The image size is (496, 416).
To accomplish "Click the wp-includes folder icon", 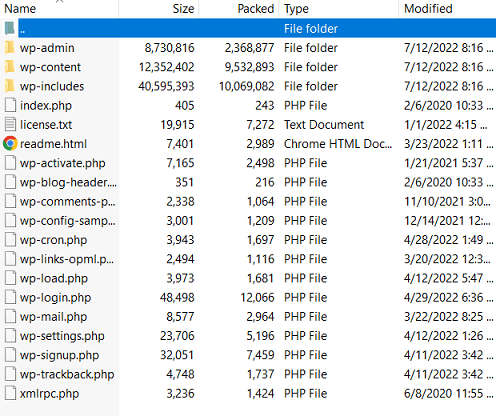I will point(10,86).
